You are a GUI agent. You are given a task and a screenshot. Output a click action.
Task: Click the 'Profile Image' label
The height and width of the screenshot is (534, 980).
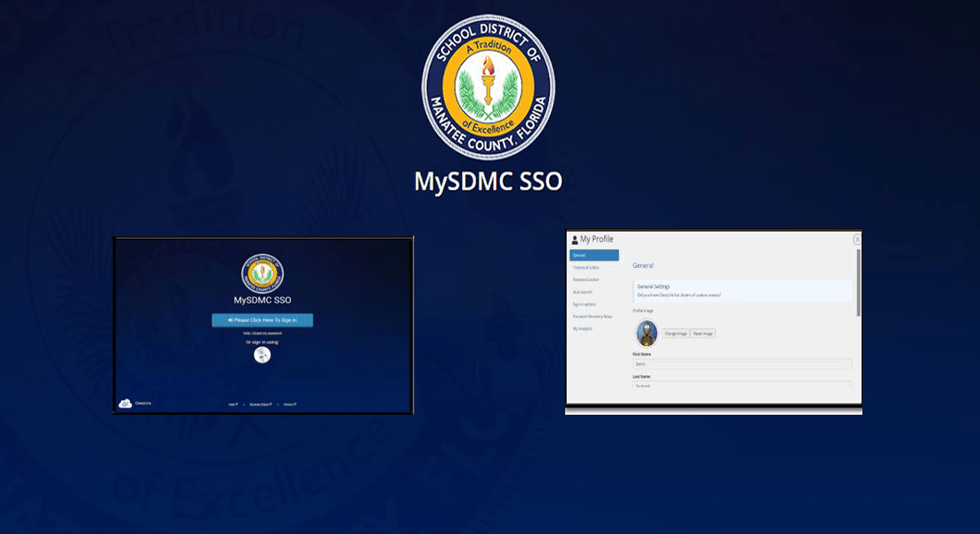pyautogui.click(x=642, y=311)
